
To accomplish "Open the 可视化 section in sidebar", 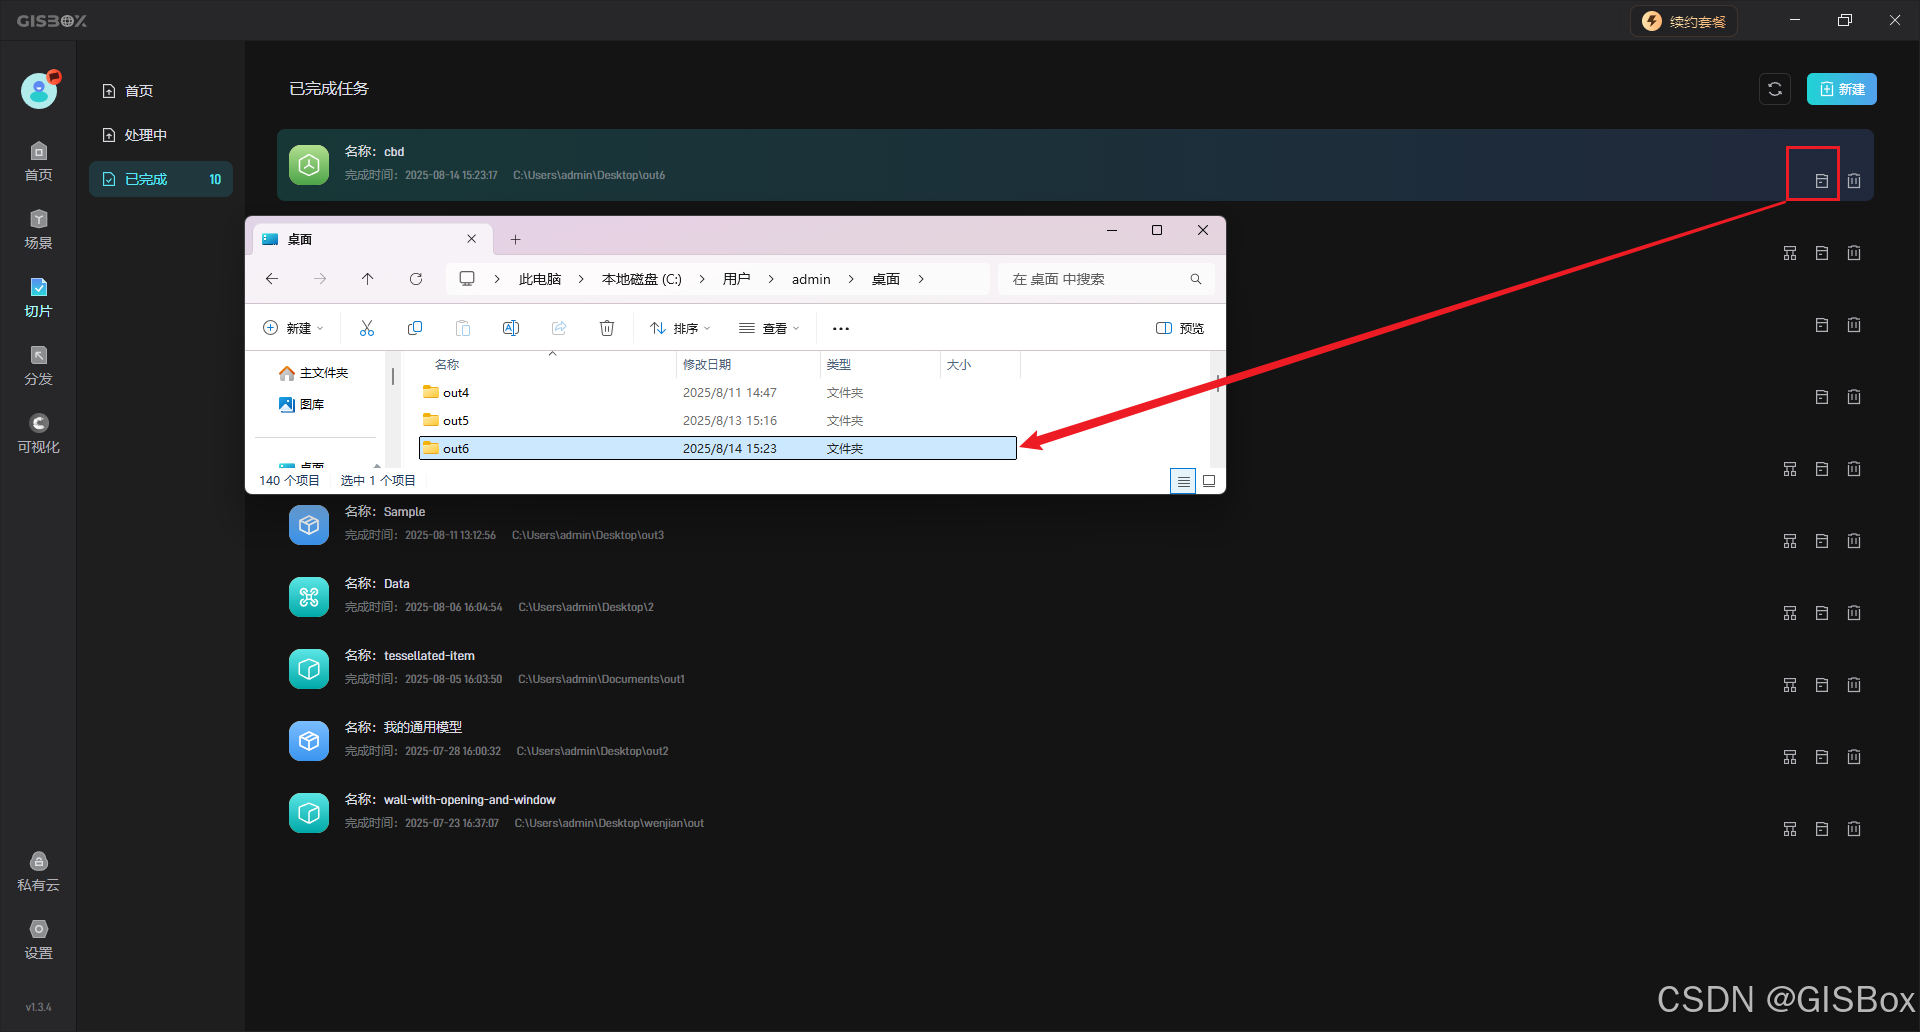I will tap(39, 433).
